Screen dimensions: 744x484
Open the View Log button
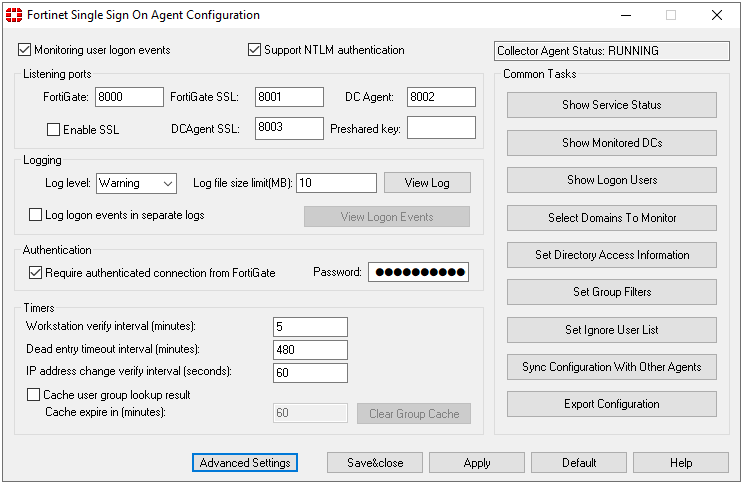427,183
